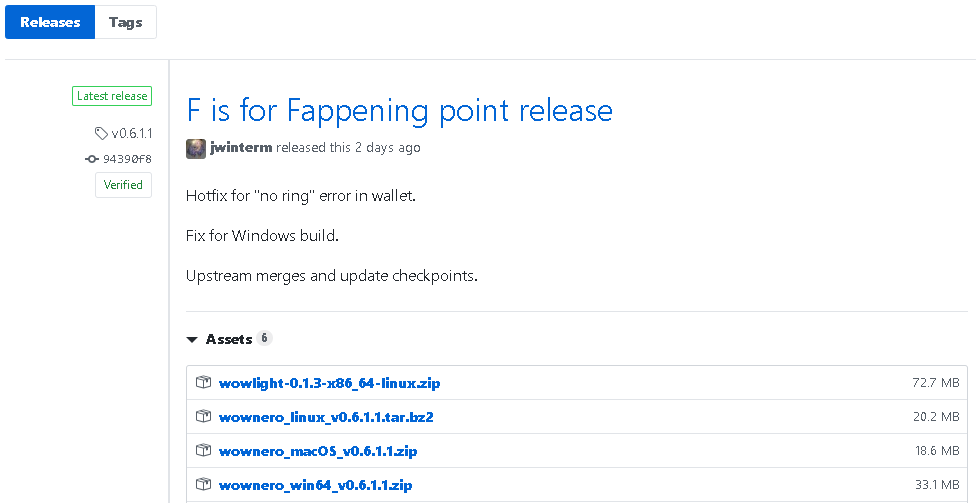Click package icon for wowlight-0.1.3-x86_64-linux.zip
The height and width of the screenshot is (503, 976).
click(203, 383)
